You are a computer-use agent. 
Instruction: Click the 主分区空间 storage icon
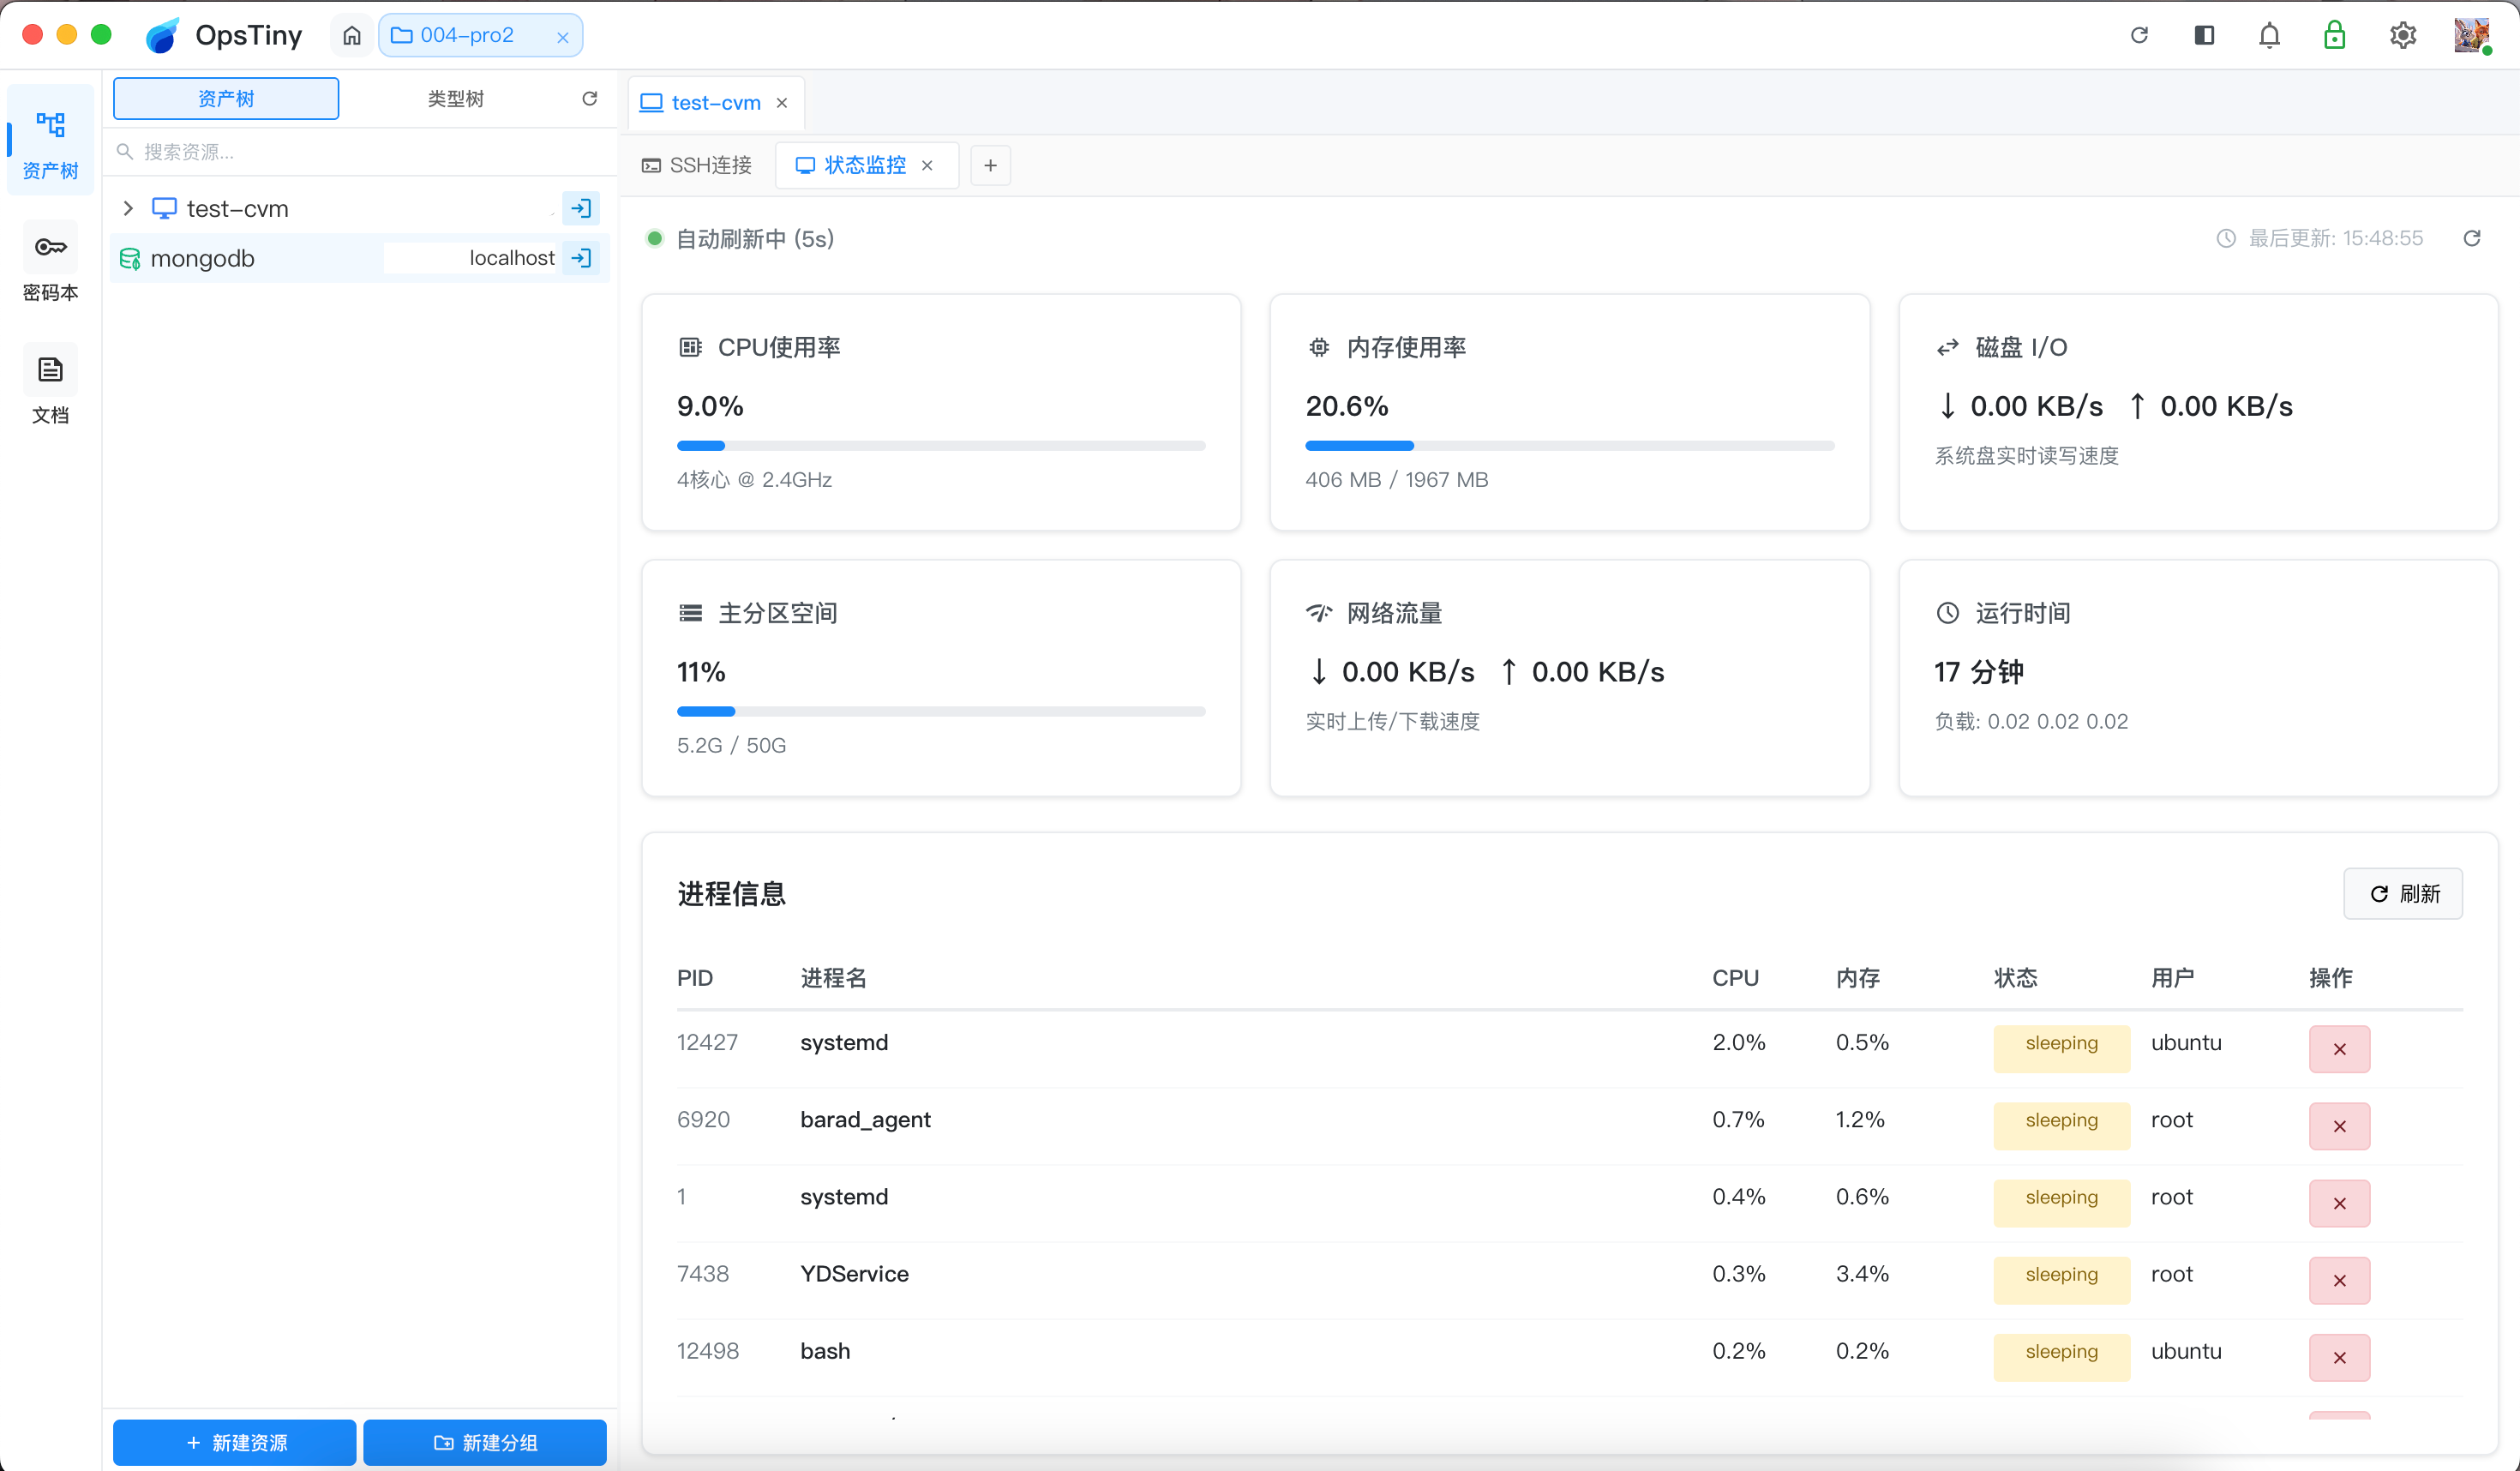[690, 613]
